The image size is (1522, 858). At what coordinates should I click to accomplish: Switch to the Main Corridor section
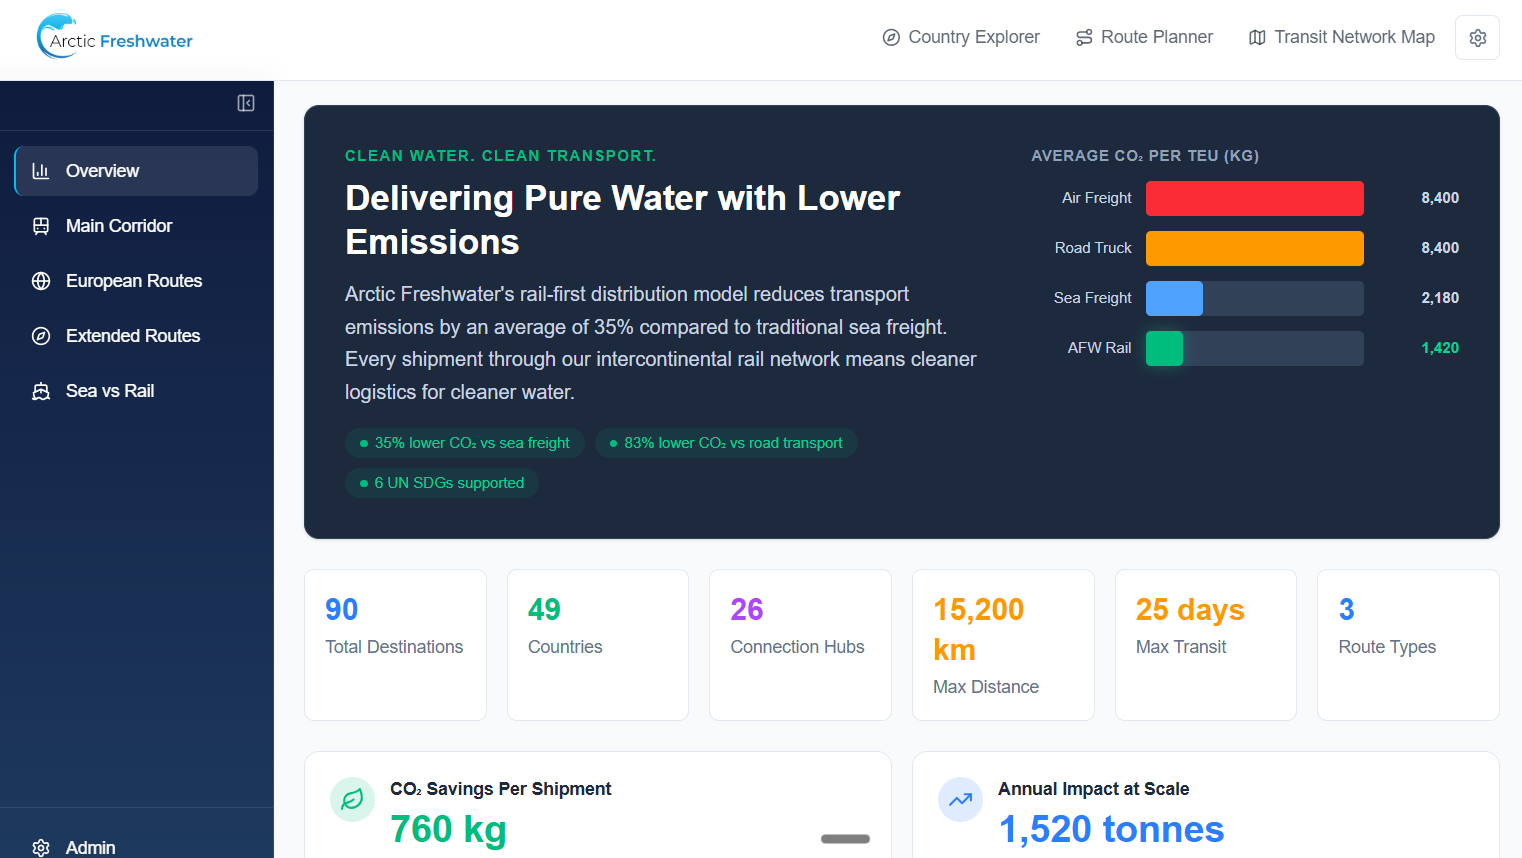pos(121,225)
